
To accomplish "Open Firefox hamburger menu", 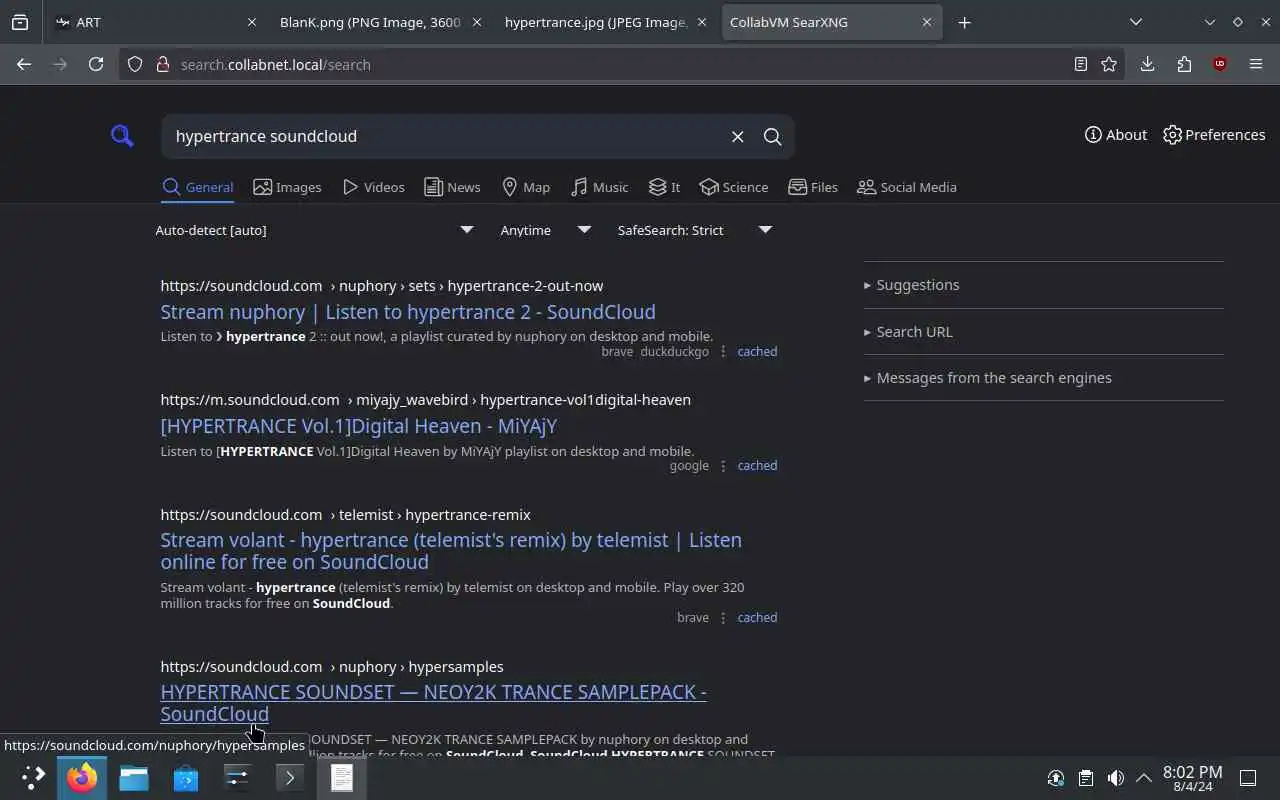I will click(1256, 64).
